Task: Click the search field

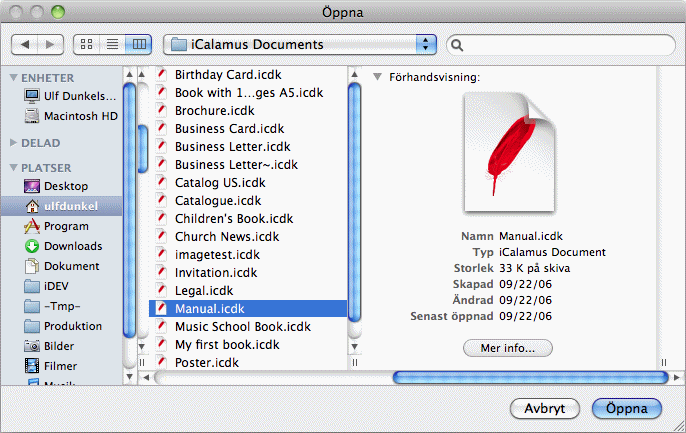Action: (561, 45)
